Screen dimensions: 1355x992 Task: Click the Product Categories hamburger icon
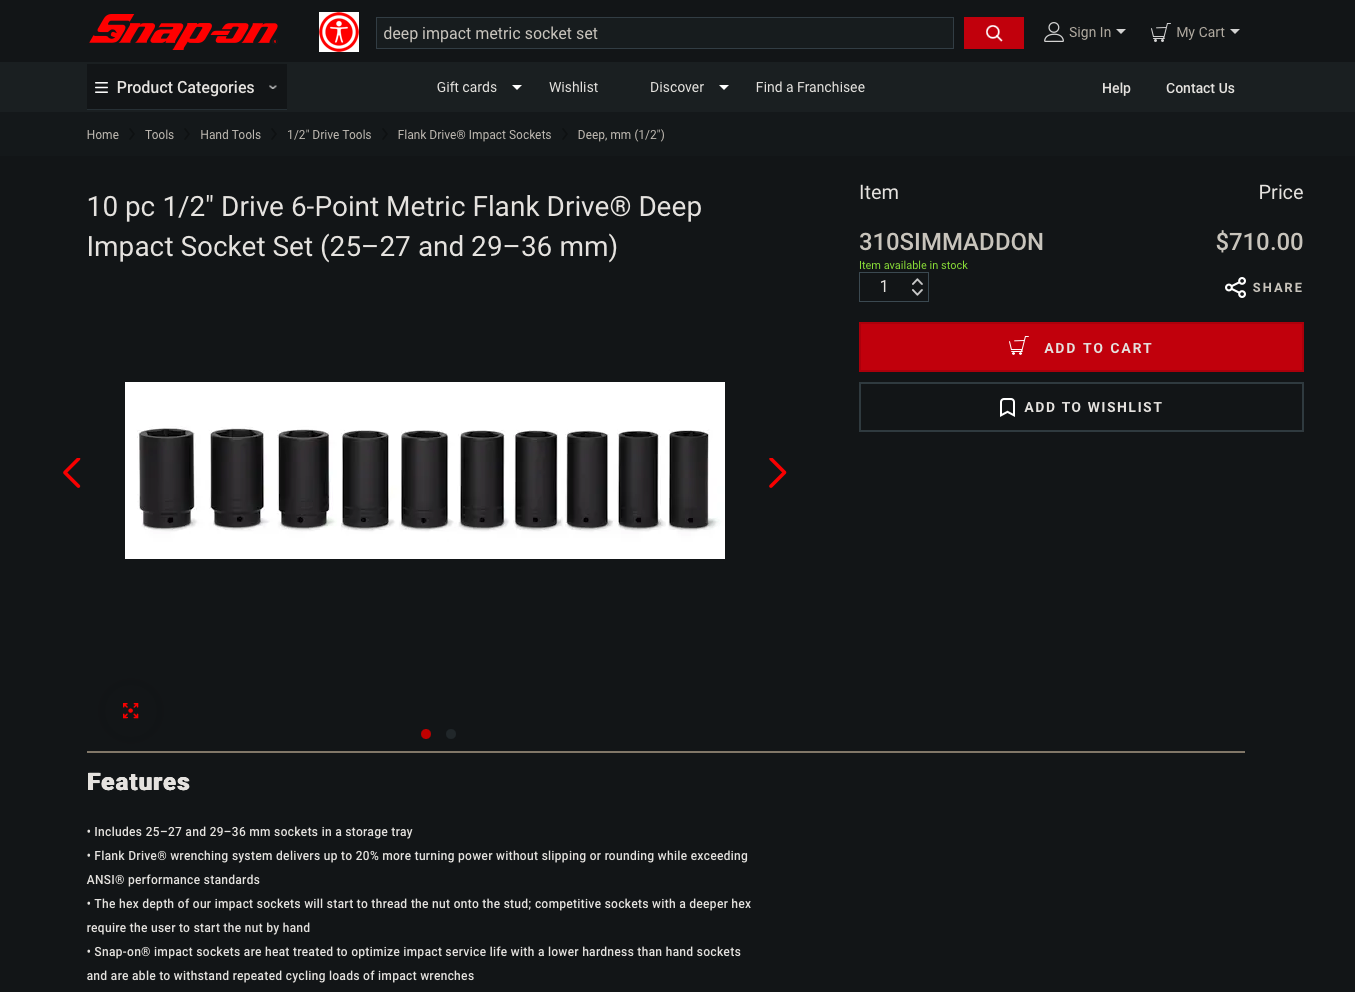(101, 88)
